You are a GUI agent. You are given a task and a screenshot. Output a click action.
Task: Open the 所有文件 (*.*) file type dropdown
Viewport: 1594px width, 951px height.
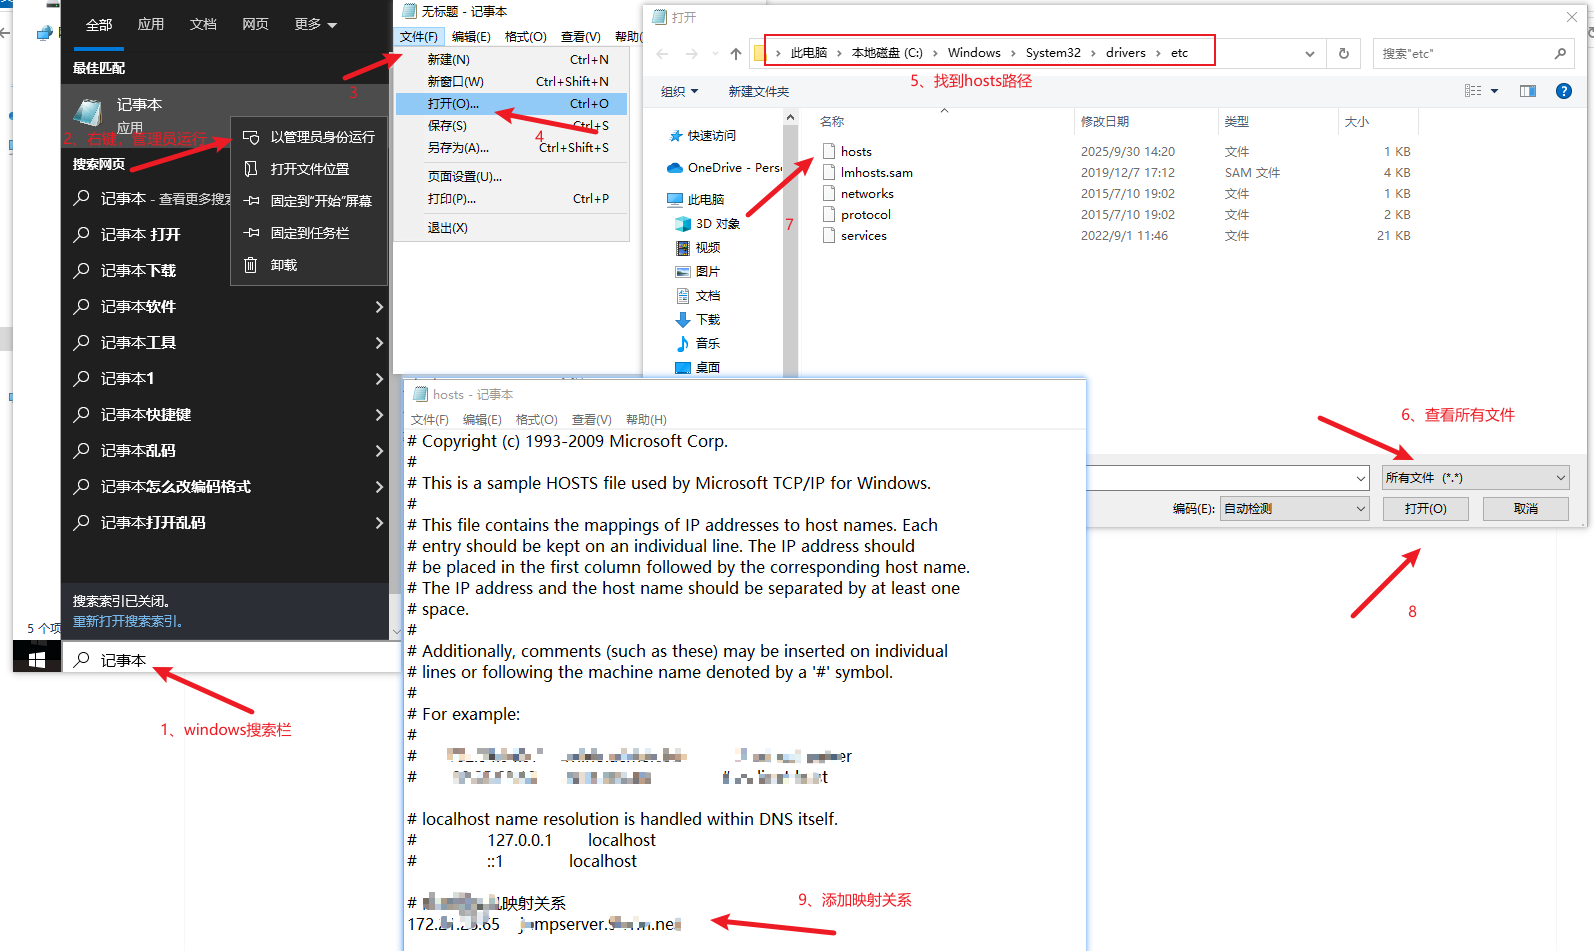click(x=1476, y=478)
